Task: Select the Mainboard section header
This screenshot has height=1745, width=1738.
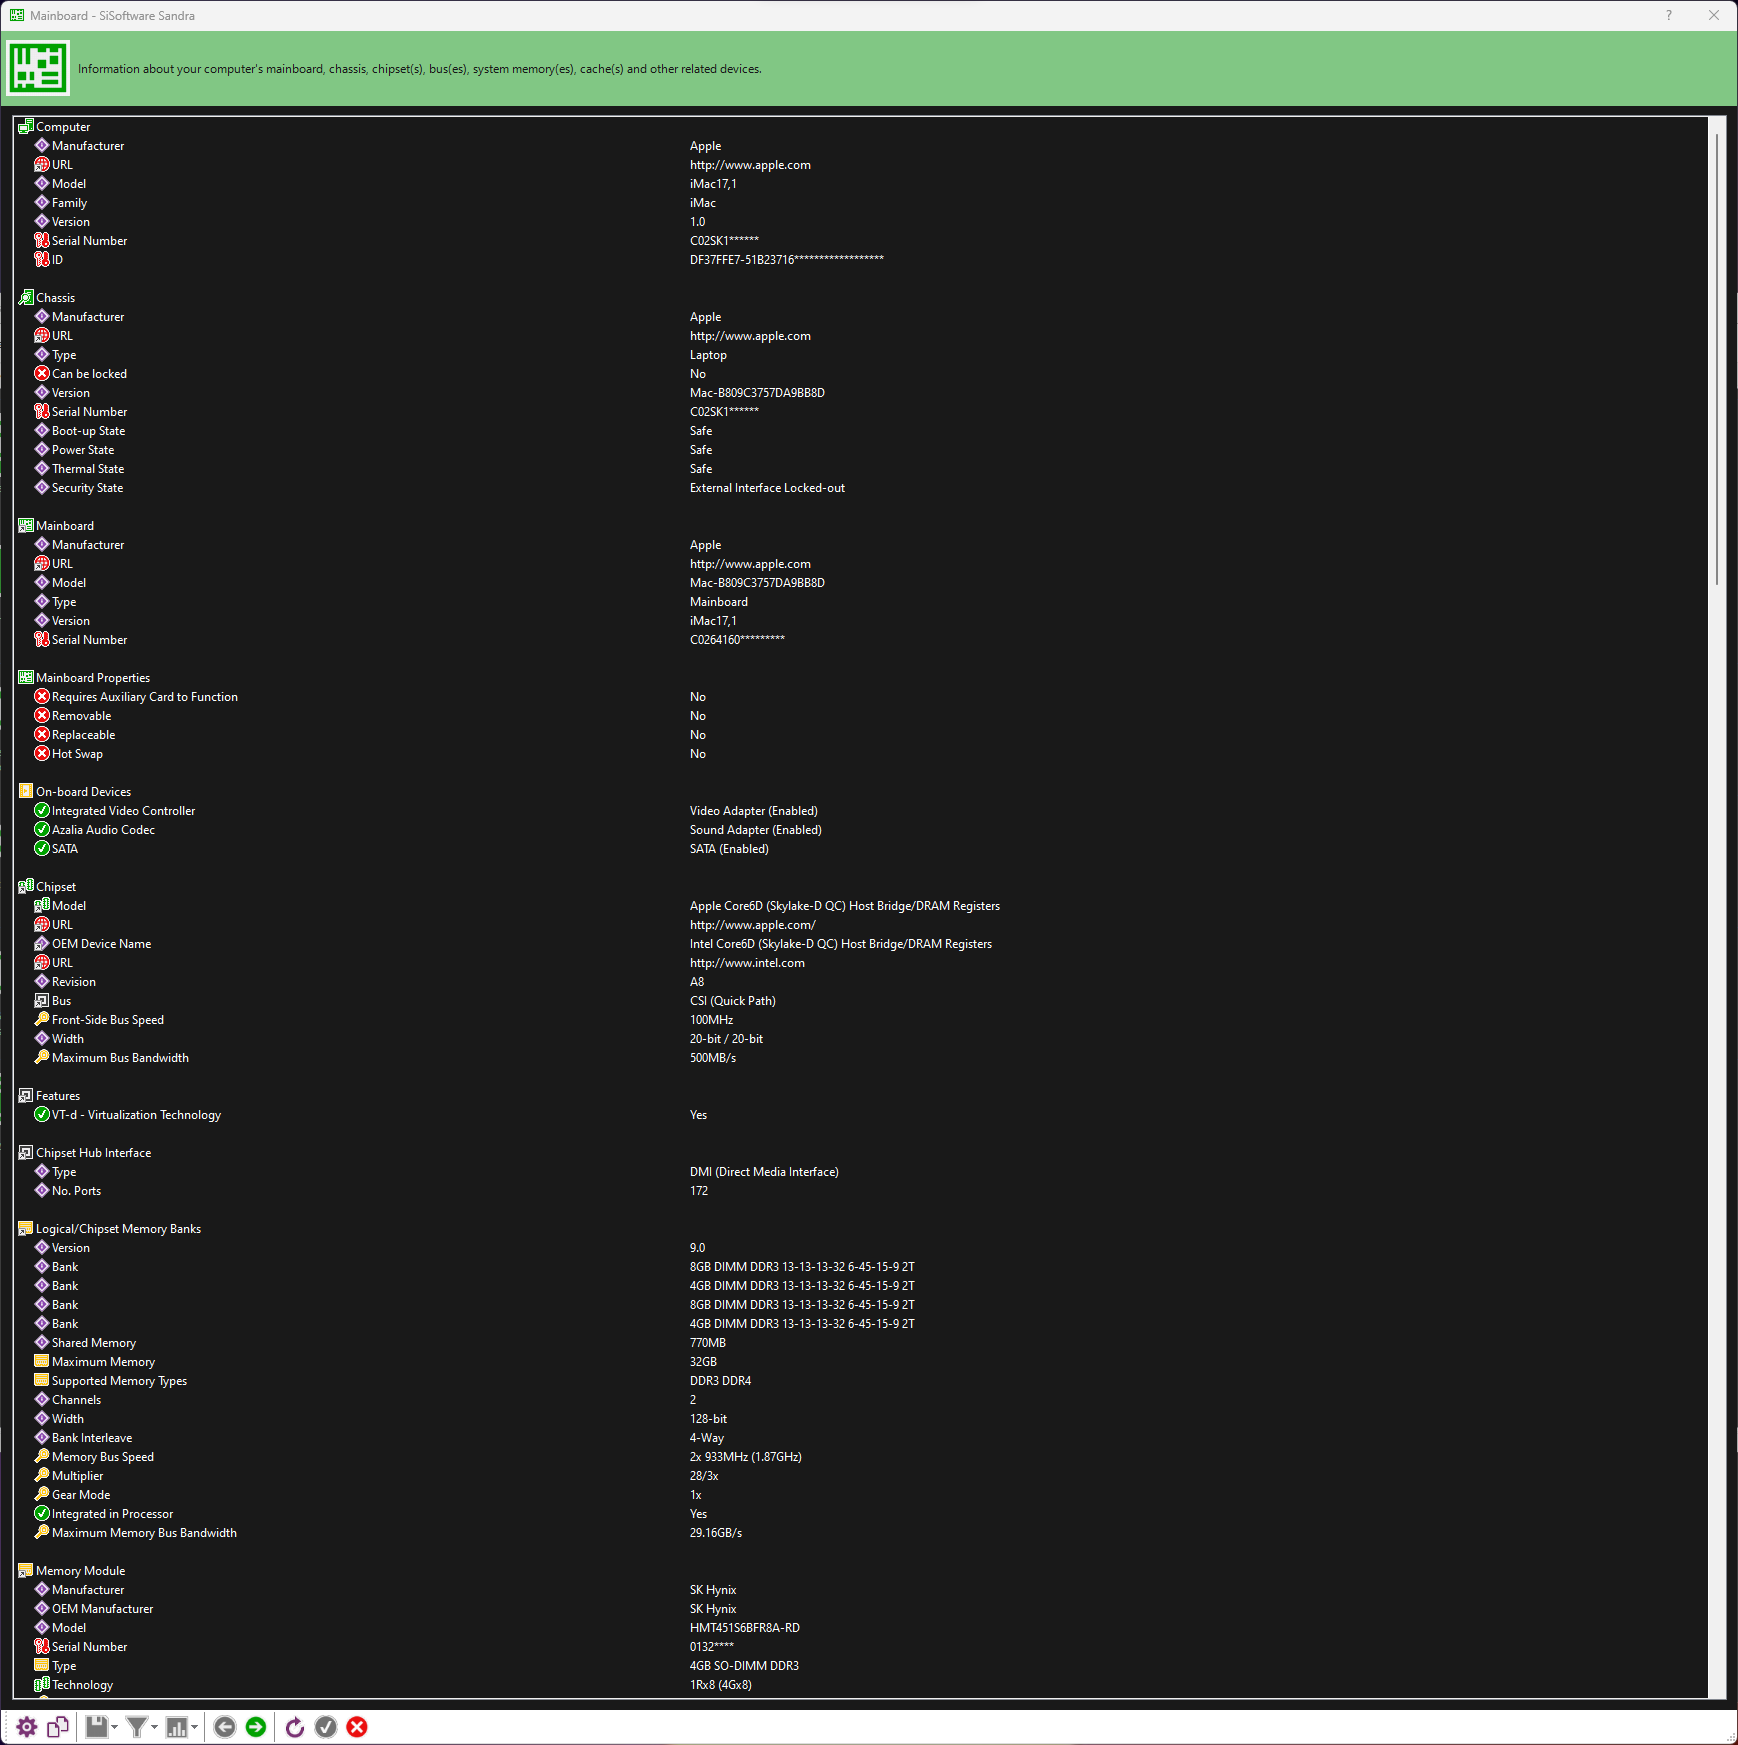Action: tap(65, 526)
